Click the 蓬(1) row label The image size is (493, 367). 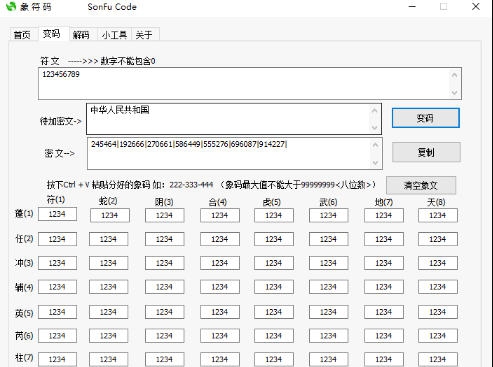(24, 213)
